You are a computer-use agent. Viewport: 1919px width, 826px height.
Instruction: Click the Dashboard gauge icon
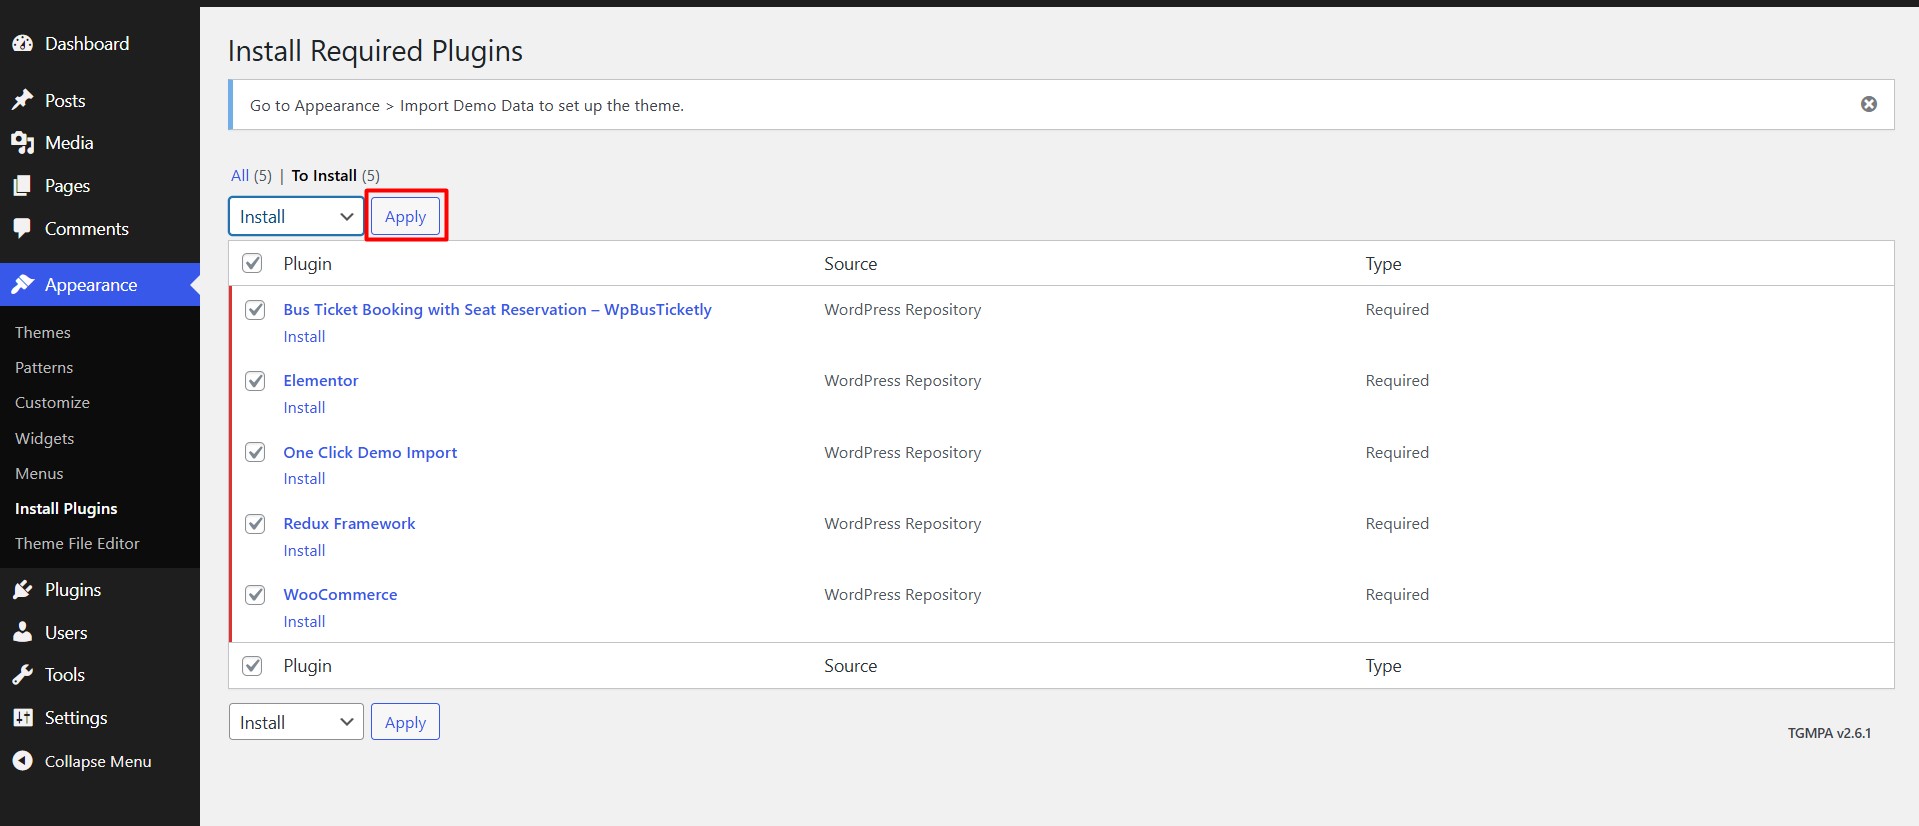tap(22, 44)
